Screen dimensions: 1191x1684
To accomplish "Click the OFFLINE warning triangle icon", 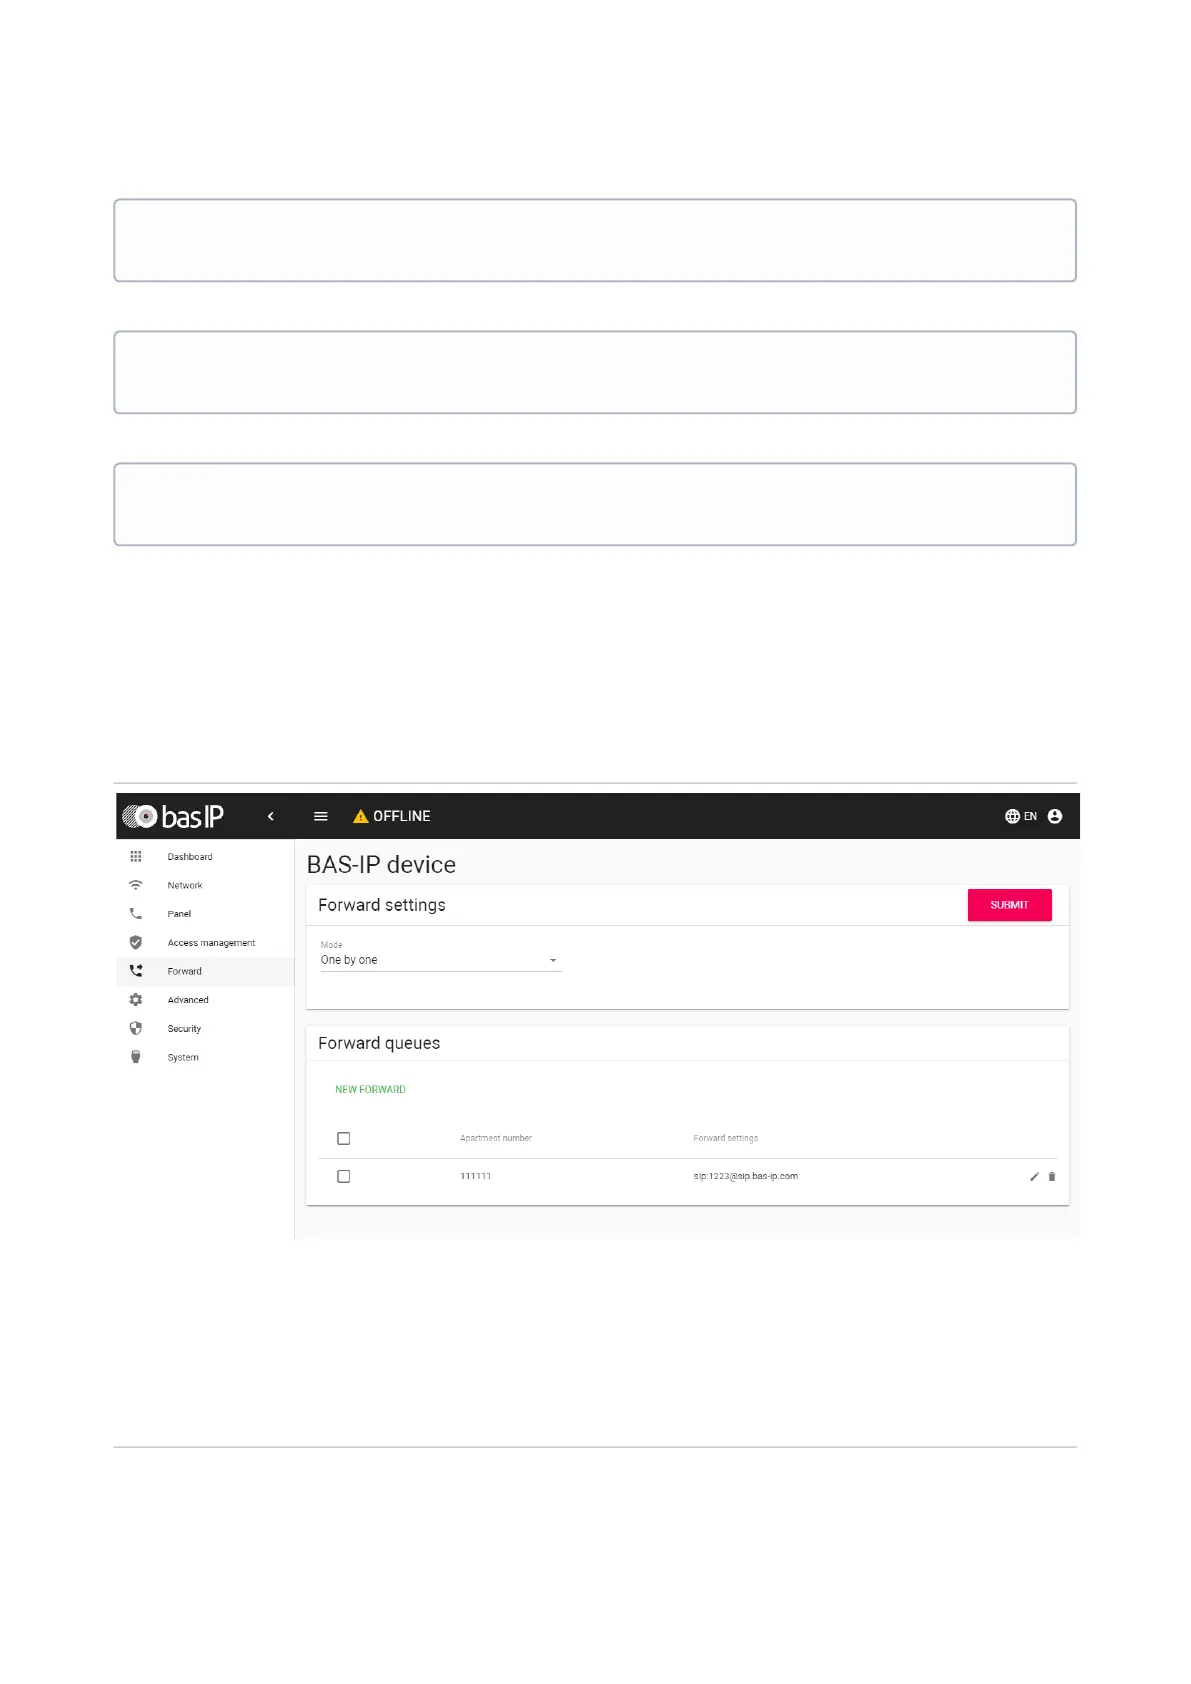I will point(361,816).
